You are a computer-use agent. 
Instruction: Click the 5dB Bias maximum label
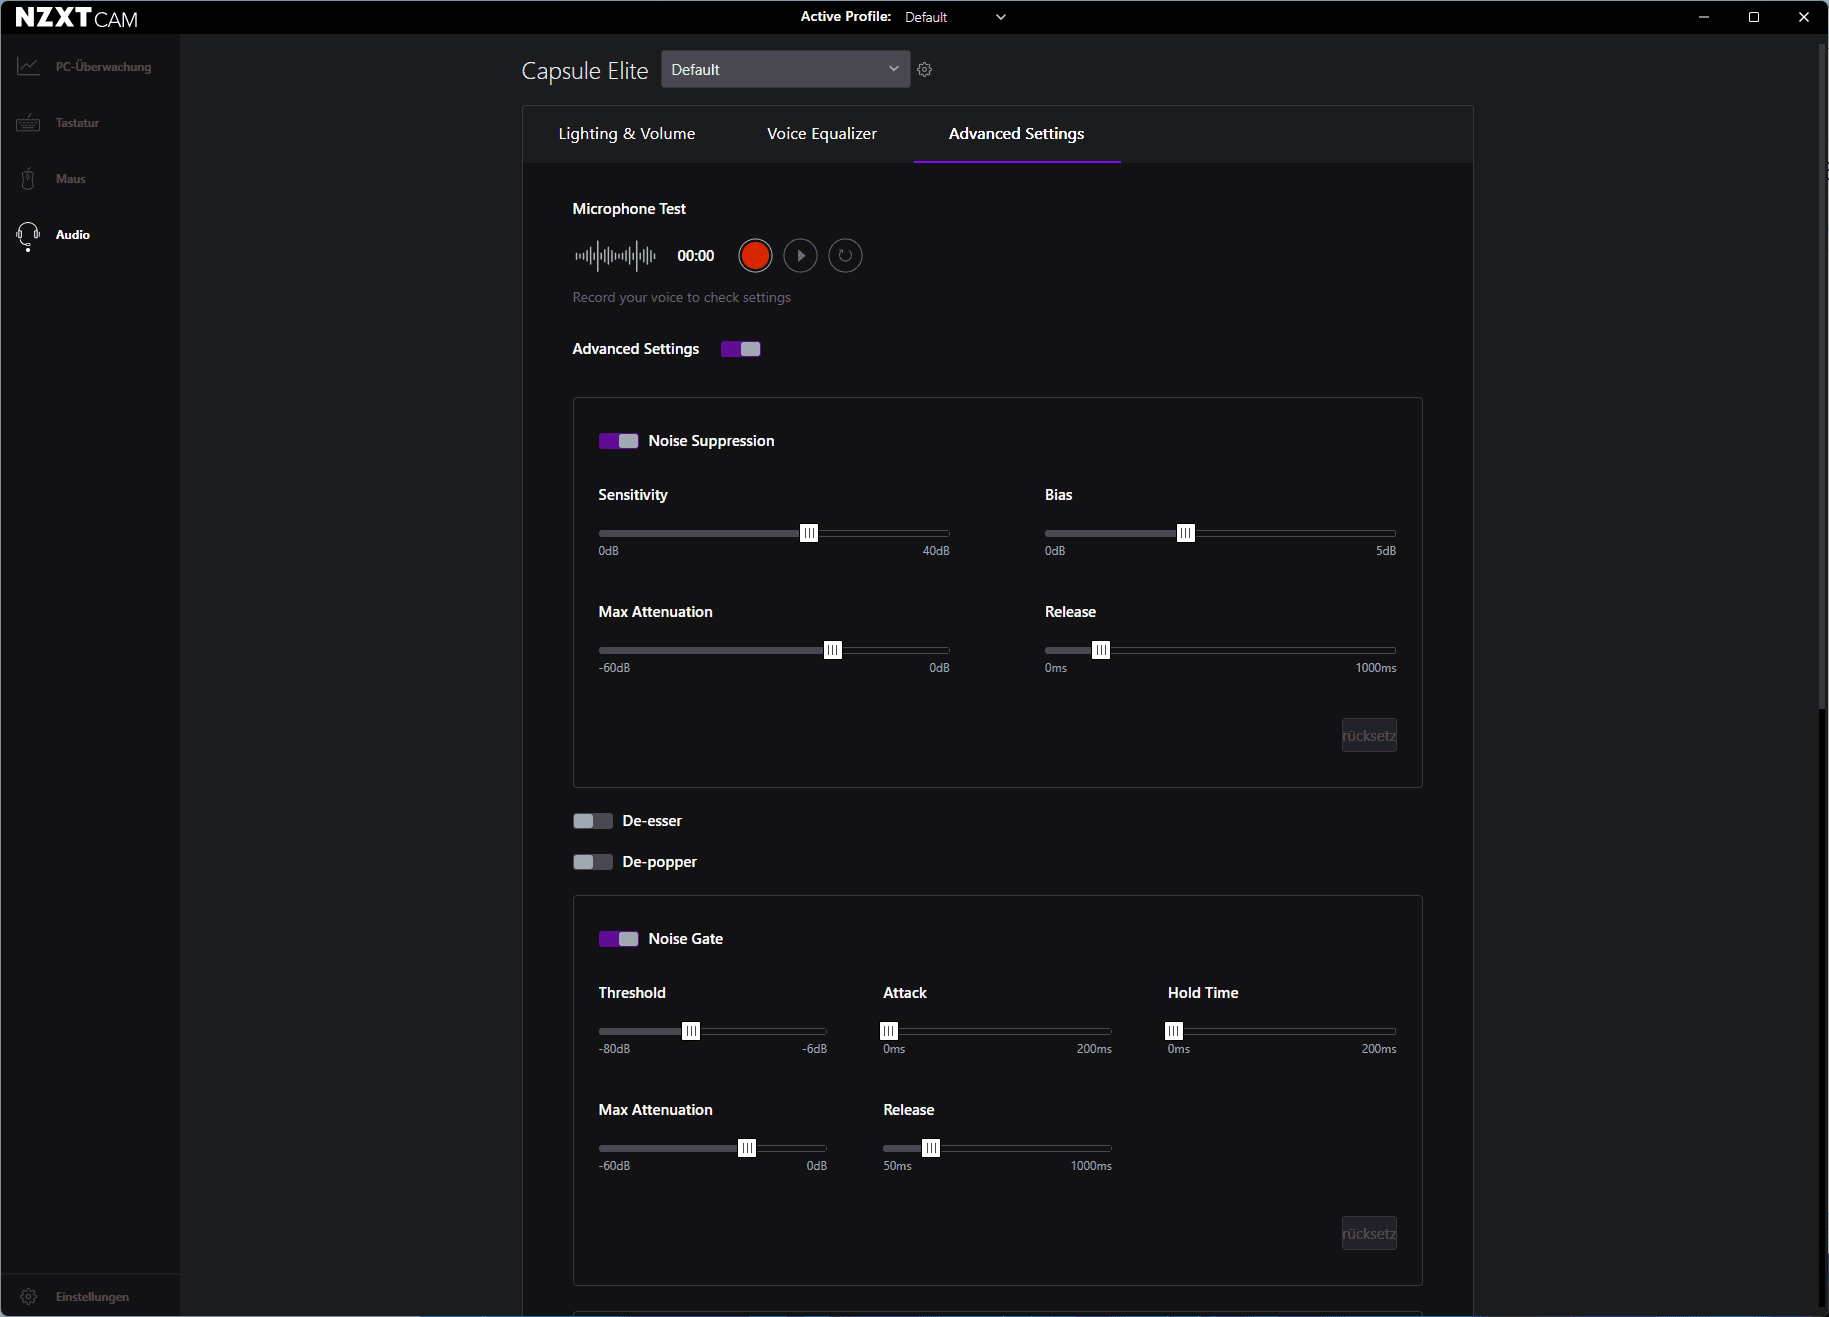coord(1386,551)
